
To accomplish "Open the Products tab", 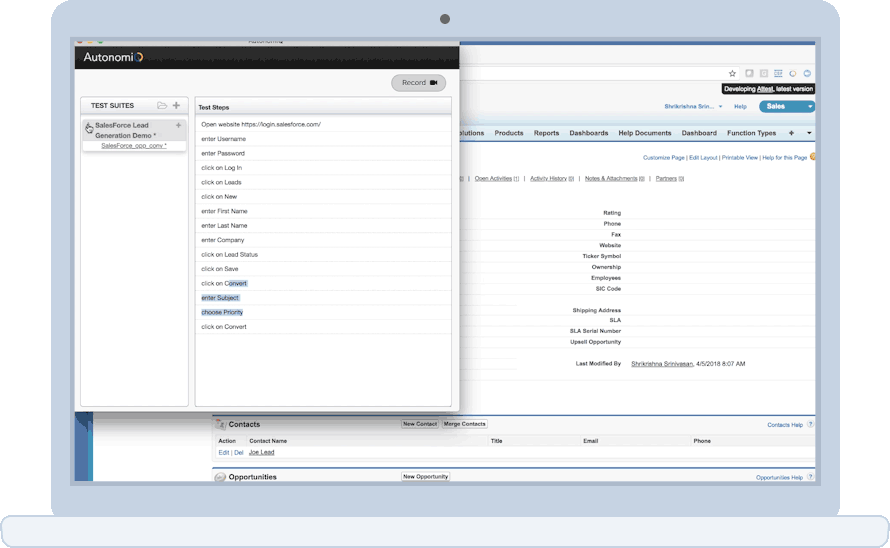I will (x=509, y=133).
